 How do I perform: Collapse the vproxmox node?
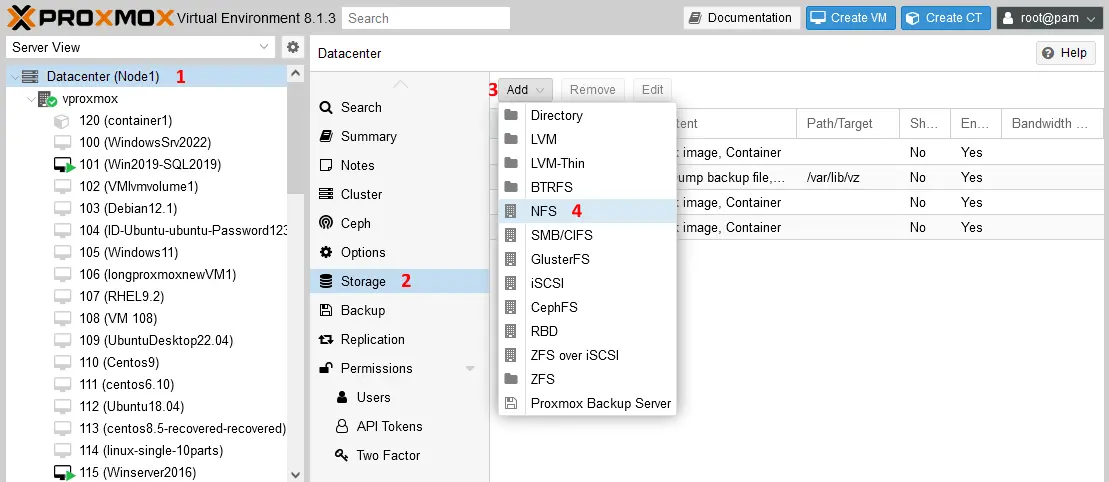coord(31,99)
